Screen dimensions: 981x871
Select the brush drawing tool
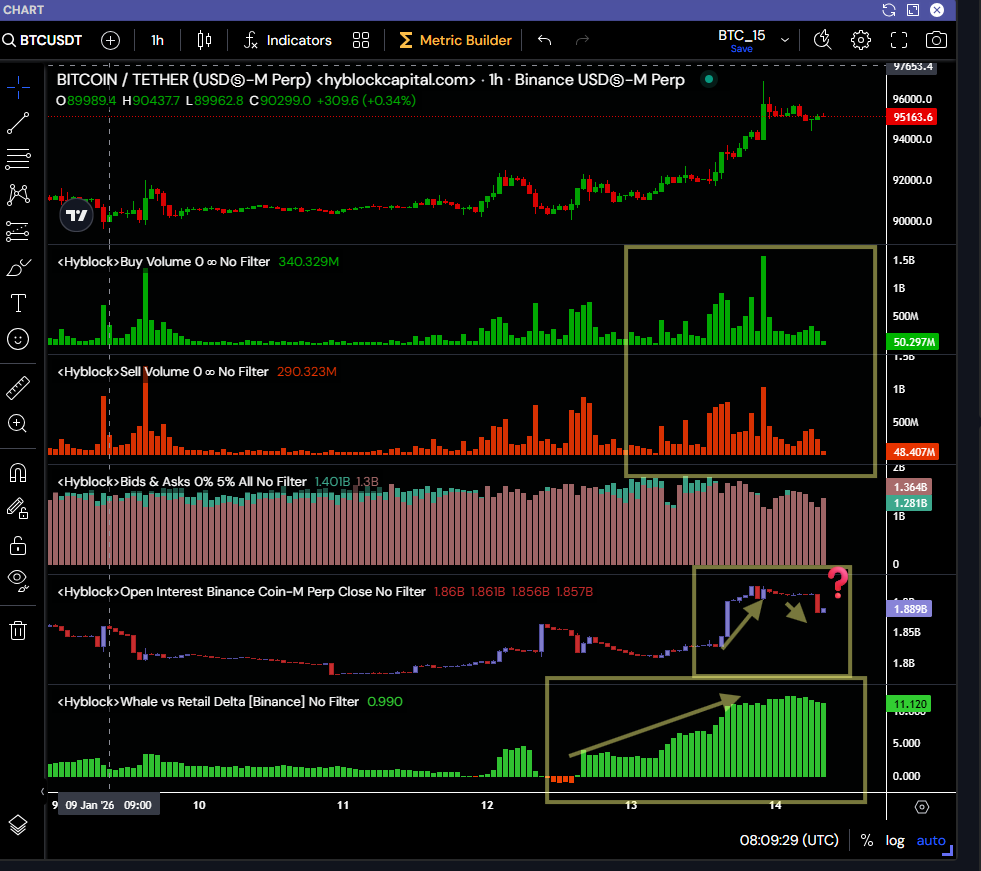coord(18,267)
